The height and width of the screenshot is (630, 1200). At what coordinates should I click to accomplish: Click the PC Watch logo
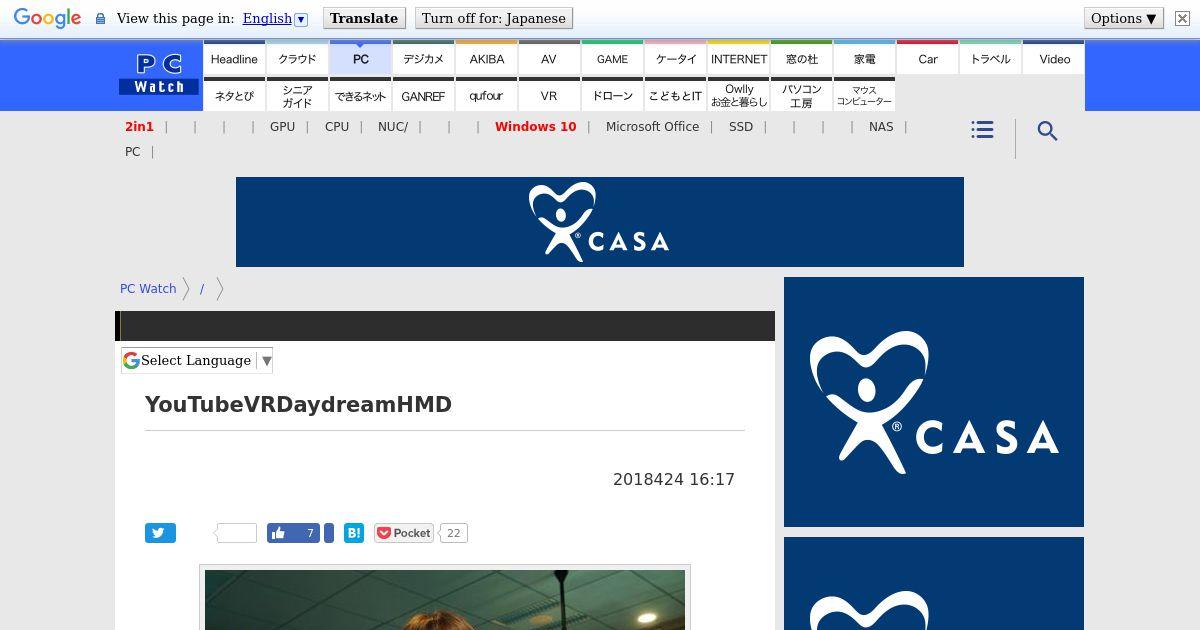click(x=160, y=75)
